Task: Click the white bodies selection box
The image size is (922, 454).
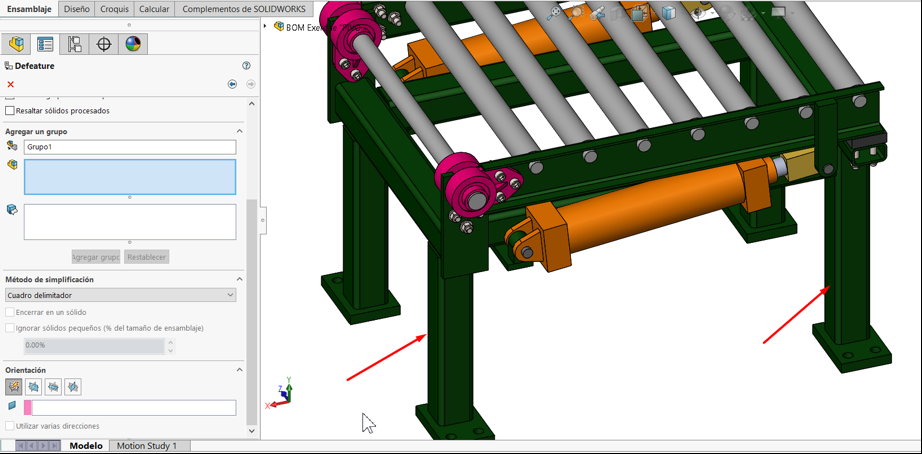Action: (130, 222)
